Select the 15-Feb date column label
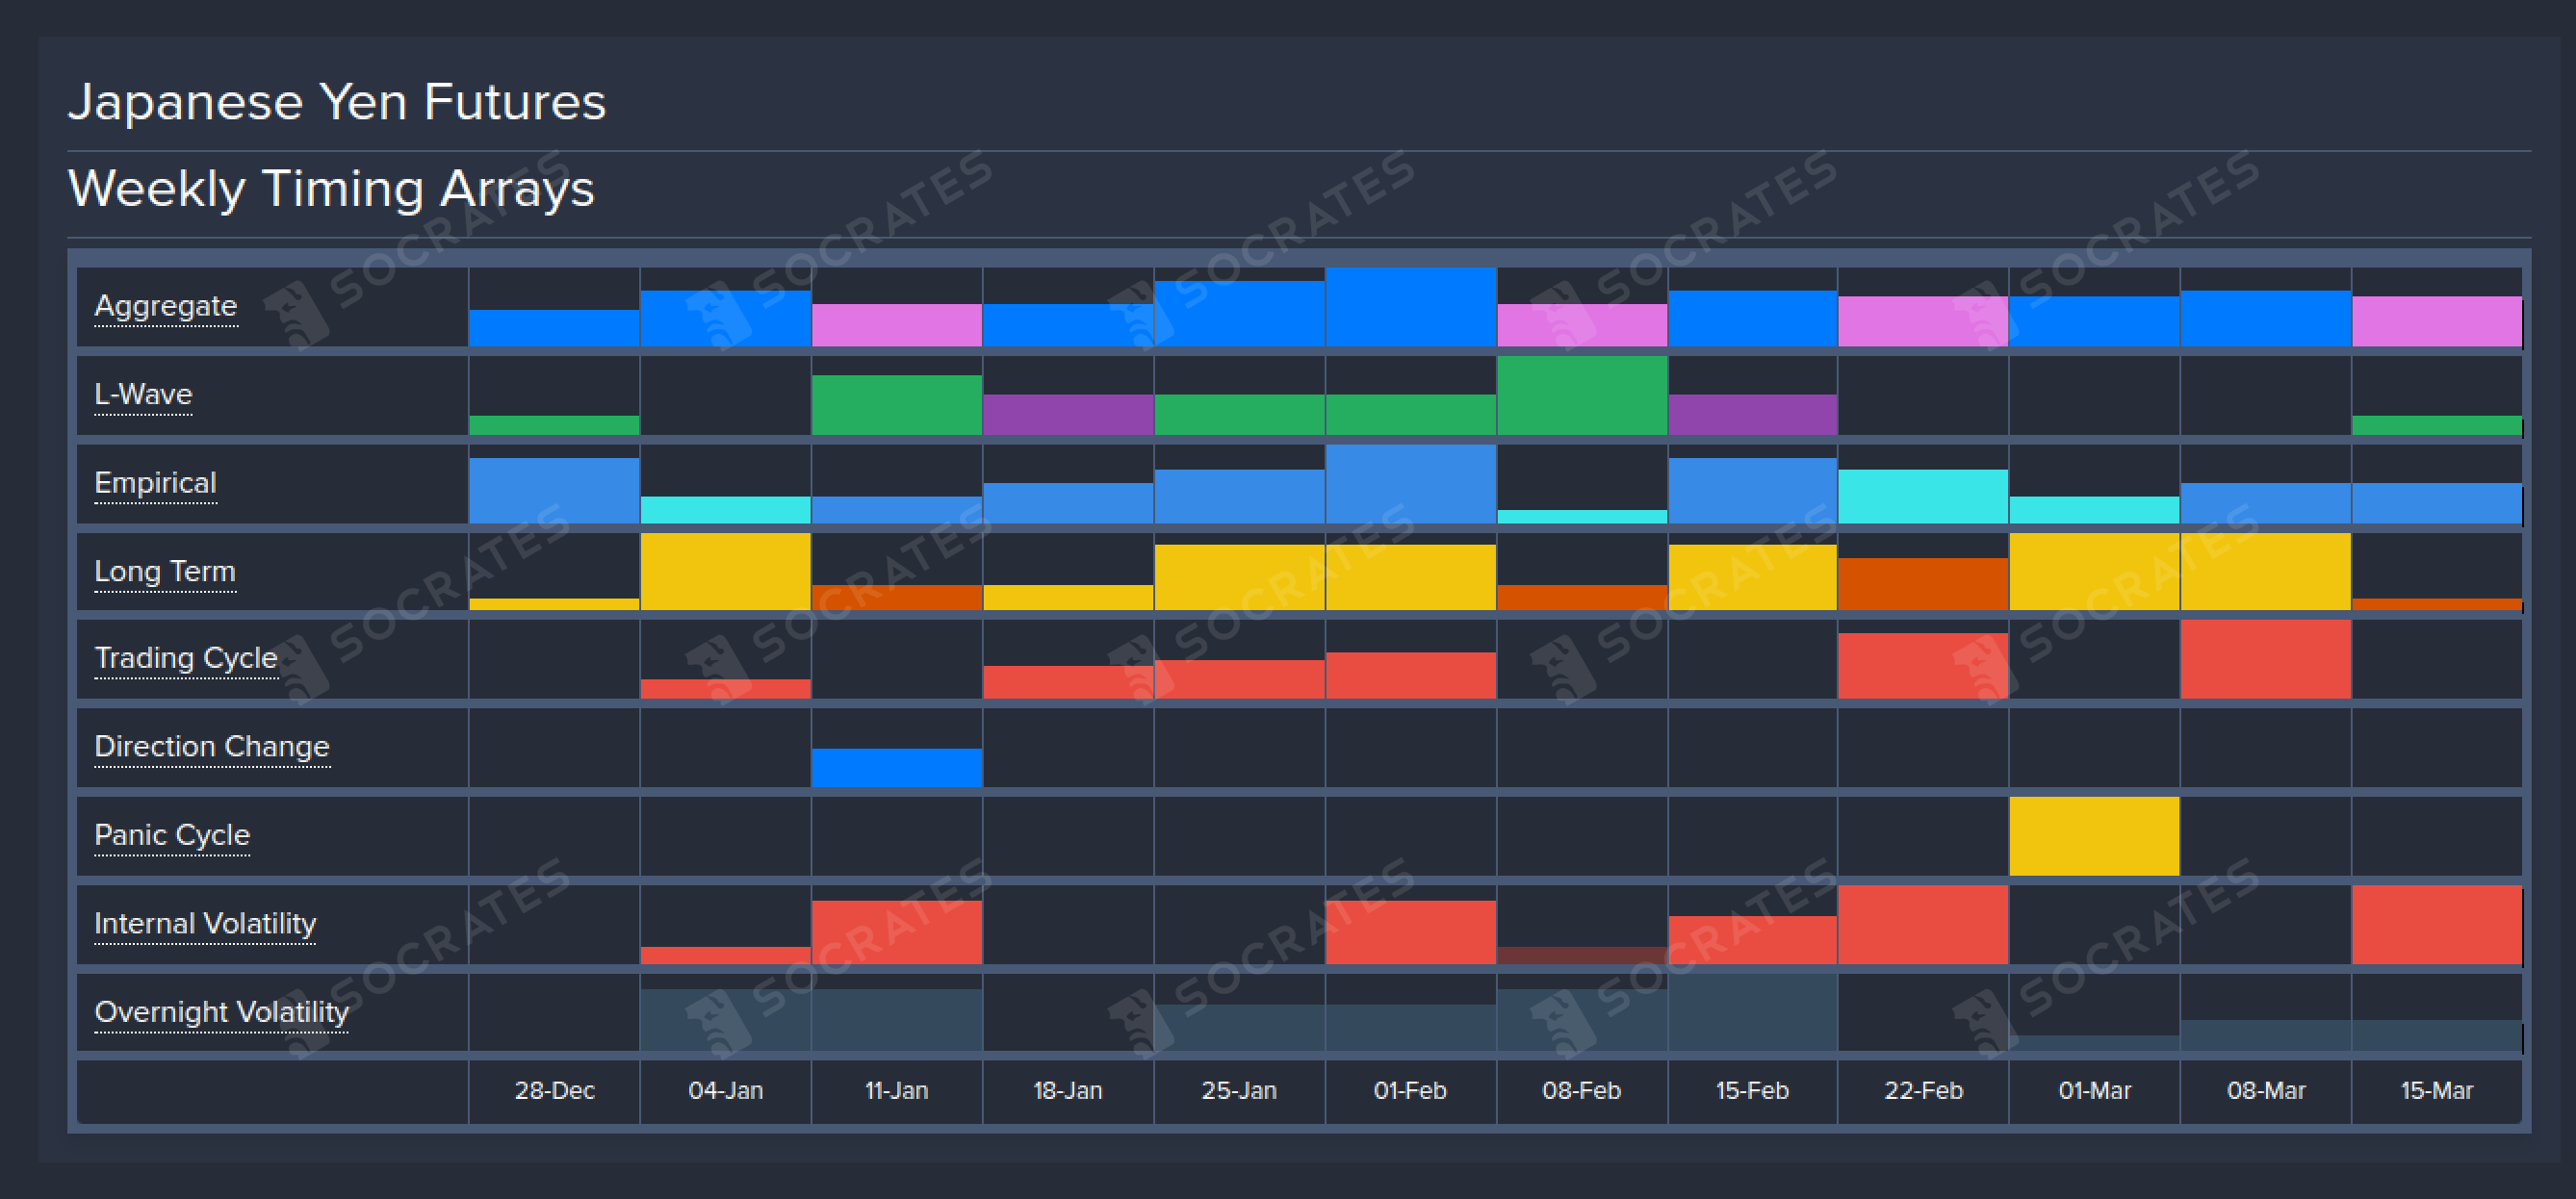2576x1199 pixels. (x=1752, y=1090)
